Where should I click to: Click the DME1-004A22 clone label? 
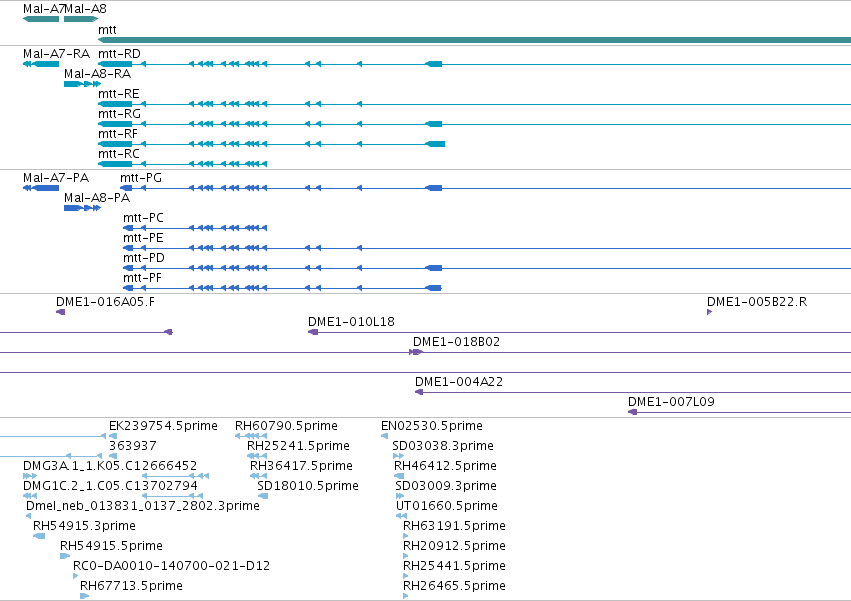pyautogui.click(x=459, y=383)
